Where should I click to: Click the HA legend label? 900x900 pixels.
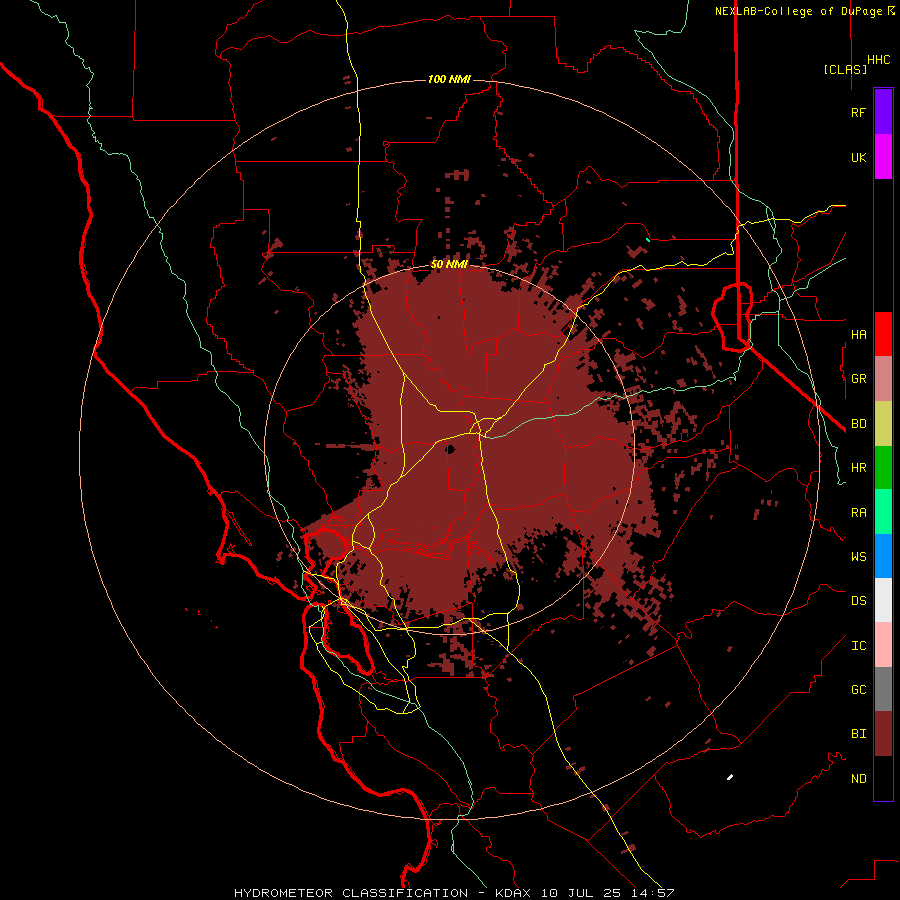click(858, 334)
